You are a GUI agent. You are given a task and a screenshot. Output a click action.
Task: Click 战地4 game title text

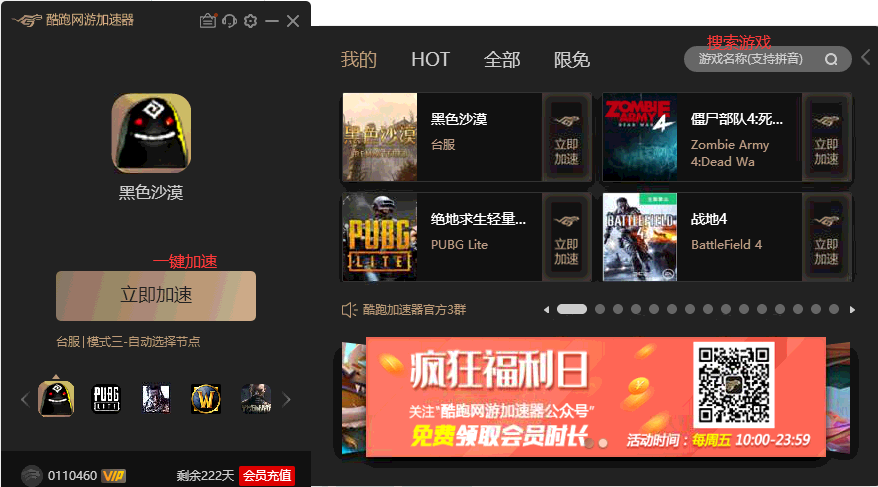pyautogui.click(x=709, y=219)
